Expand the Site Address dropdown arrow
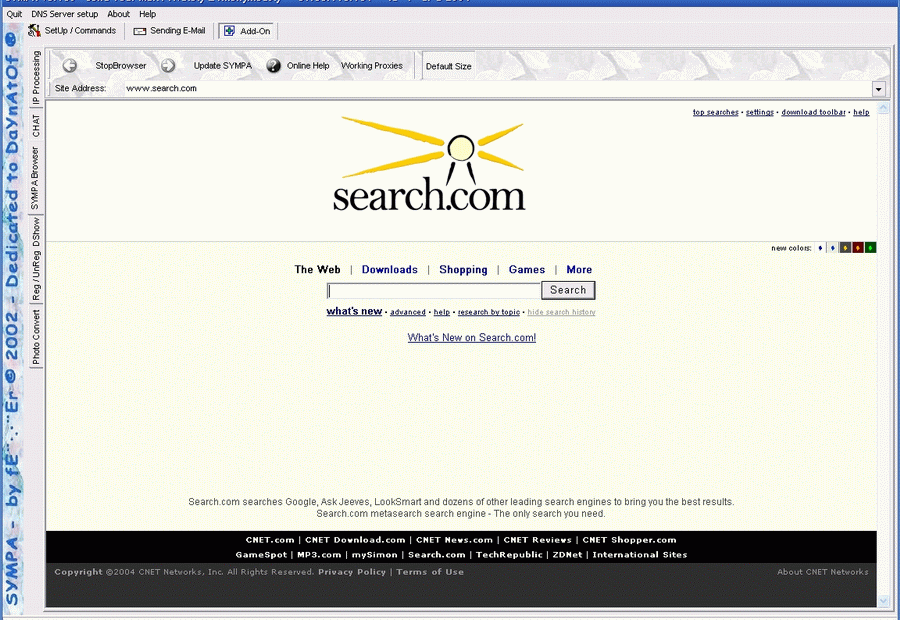900x620 pixels. pos(878,89)
